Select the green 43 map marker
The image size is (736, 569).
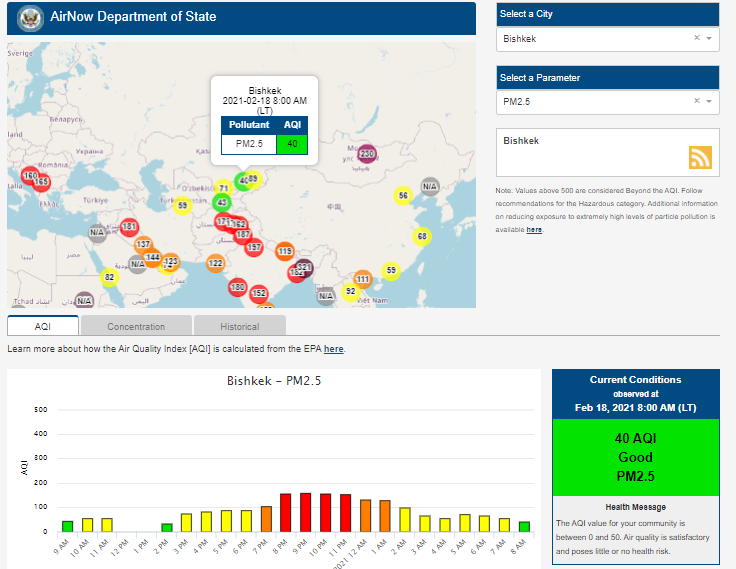[x=222, y=202]
